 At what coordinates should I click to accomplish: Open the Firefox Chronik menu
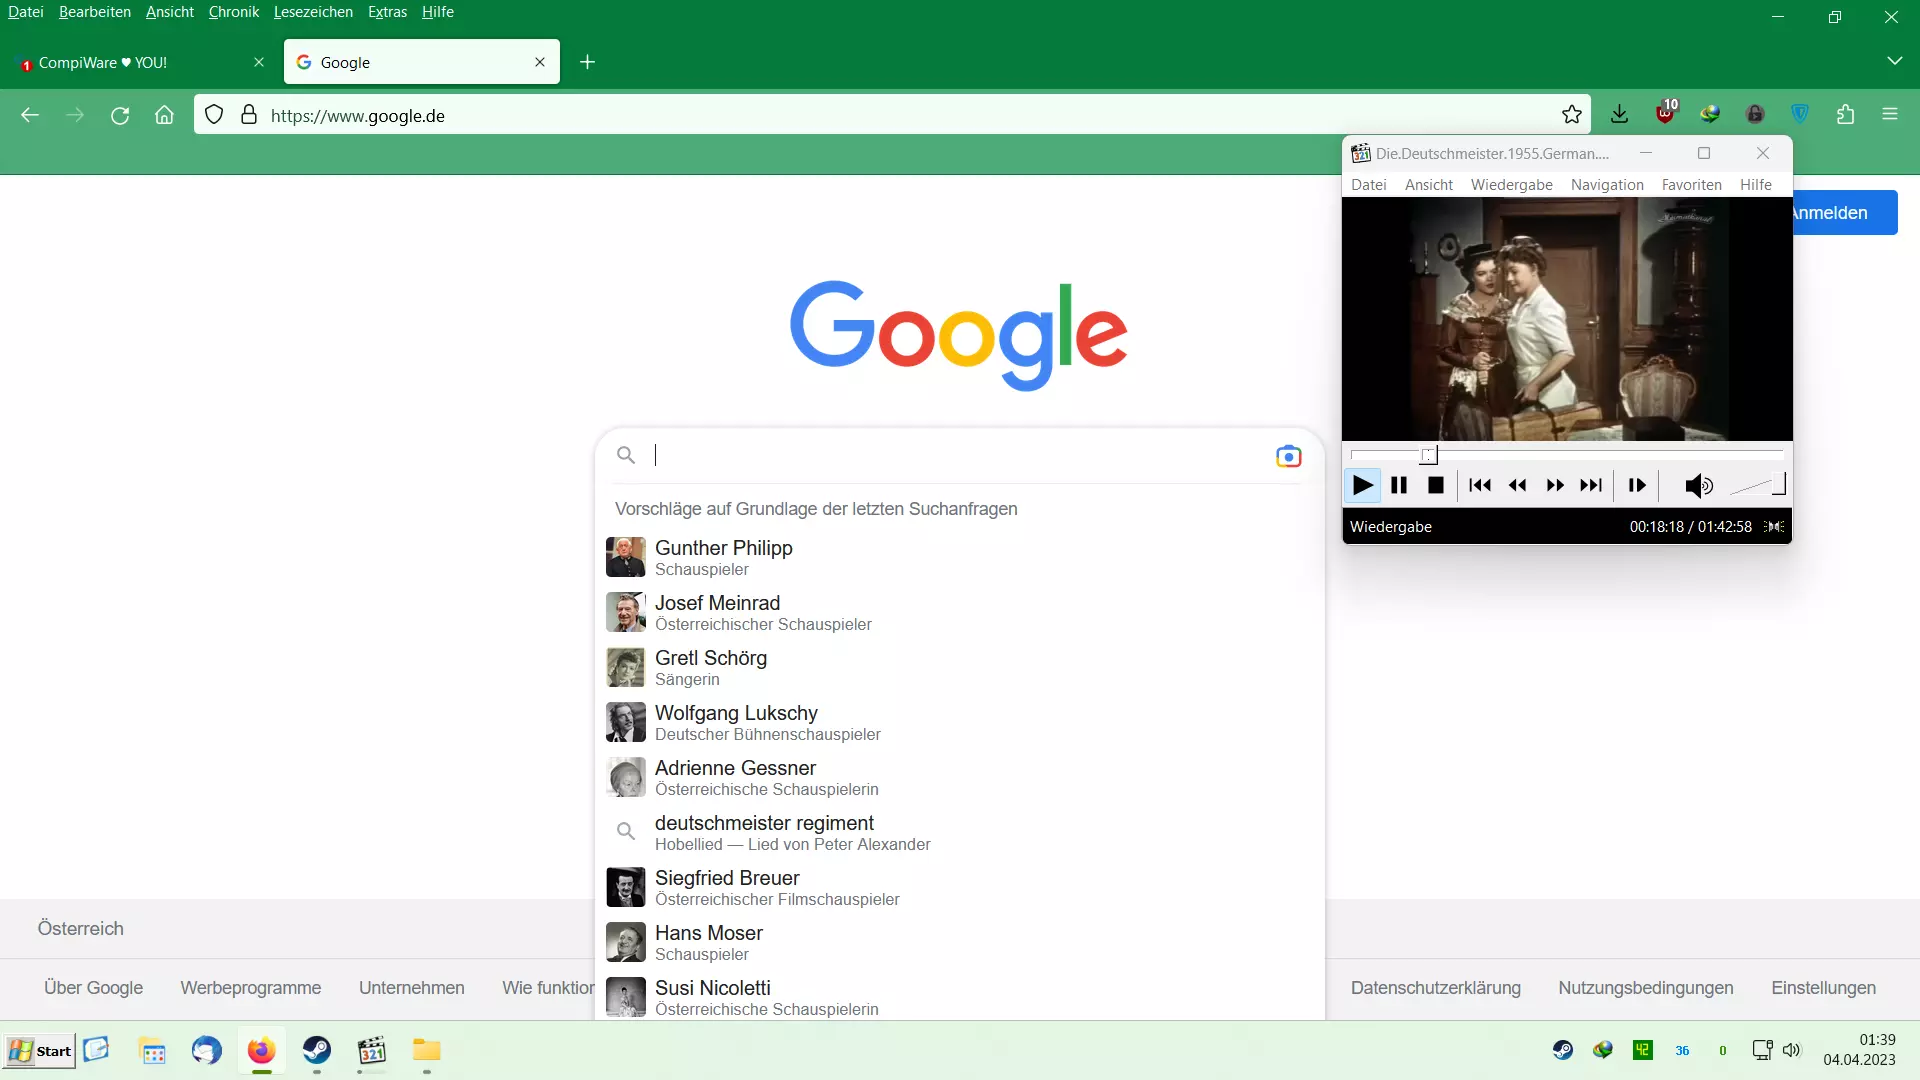coord(234,12)
